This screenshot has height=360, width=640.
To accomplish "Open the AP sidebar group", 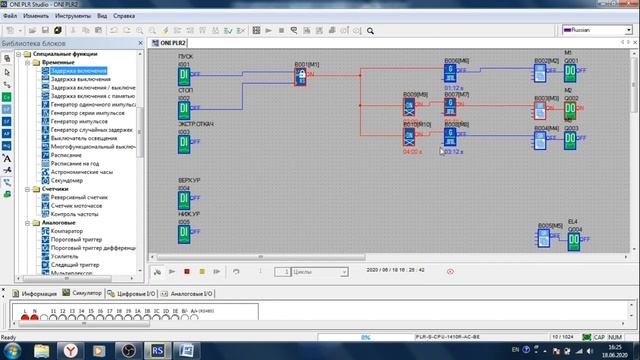I will (7, 133).
